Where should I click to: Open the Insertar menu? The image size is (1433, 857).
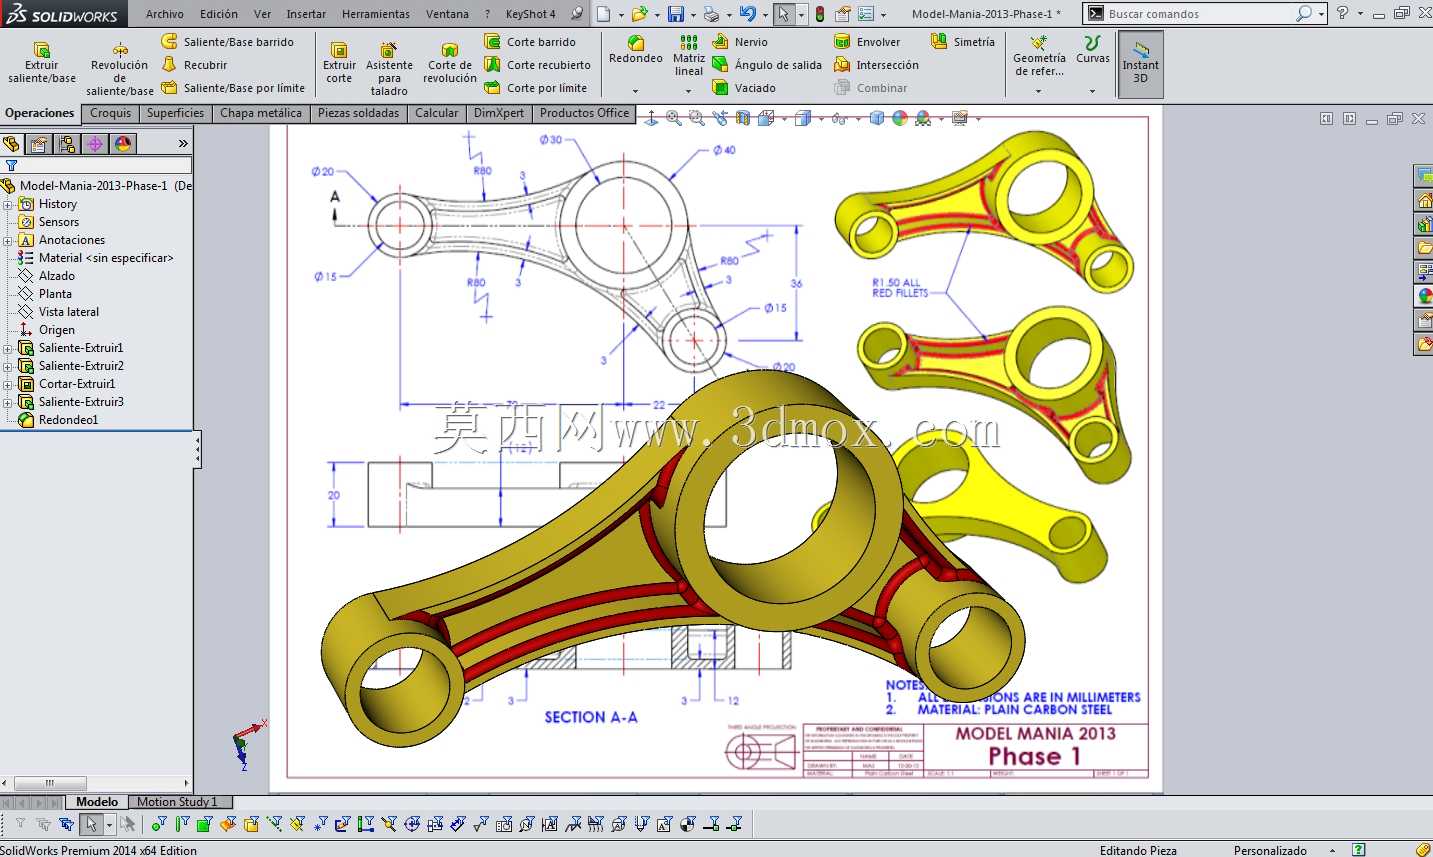click(306, 14)
